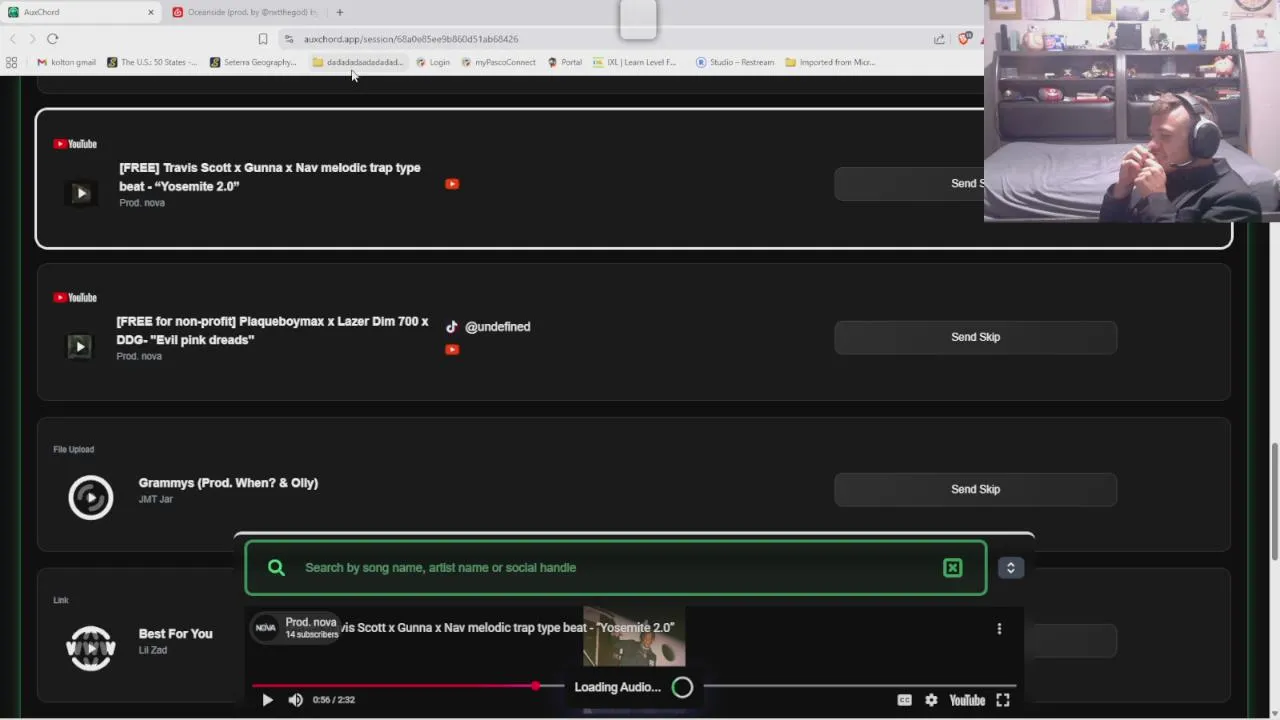Reload the page
1280x720 pixels.
(52, 39)
